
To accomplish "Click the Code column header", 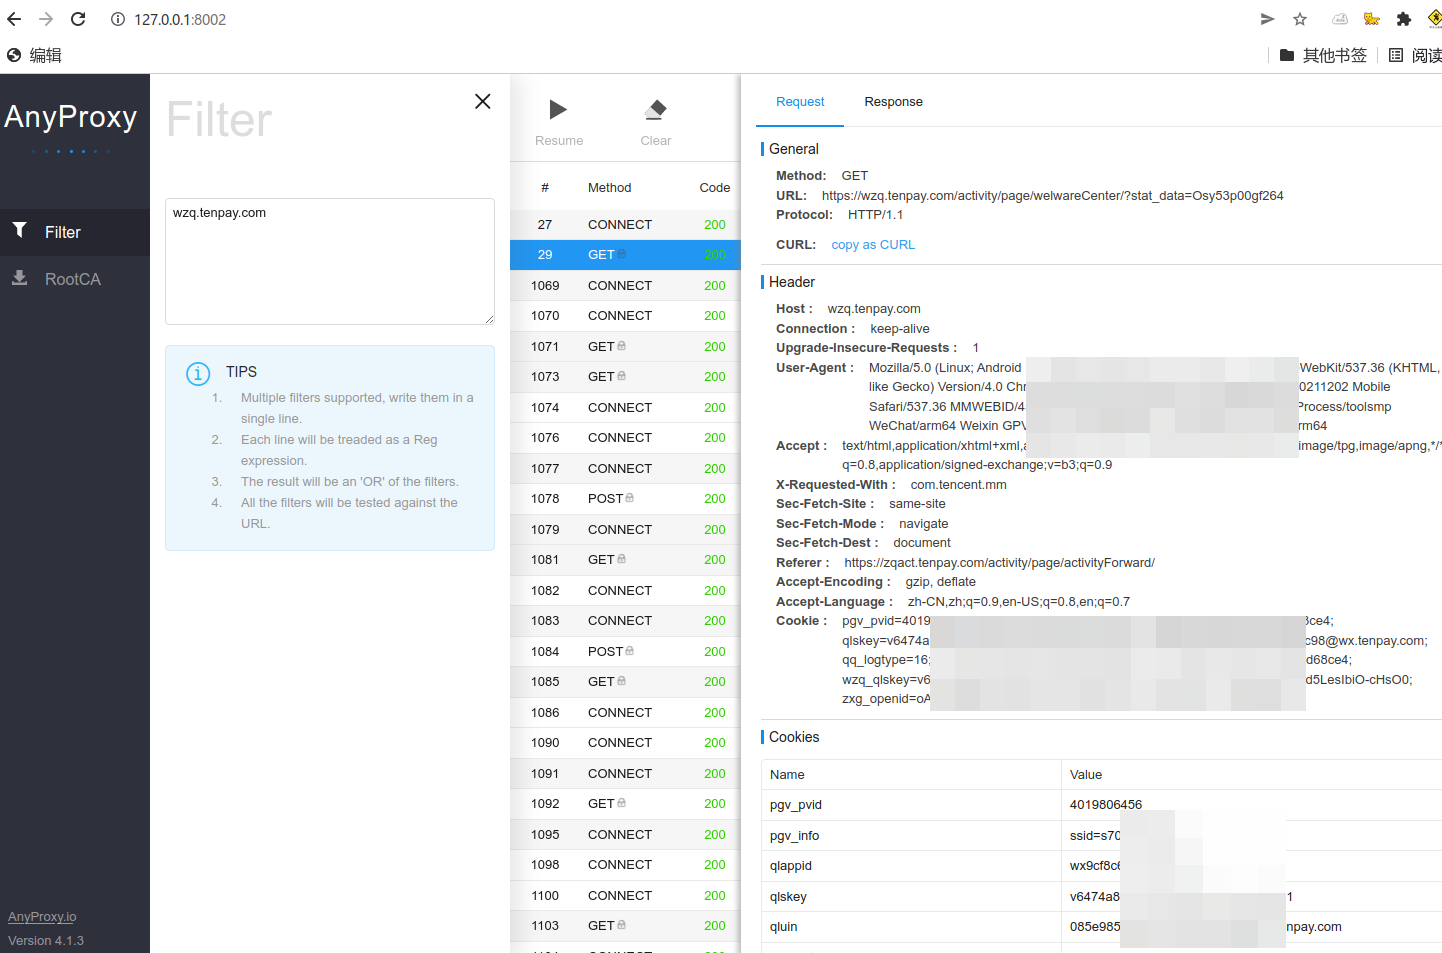I will [714, 188].
